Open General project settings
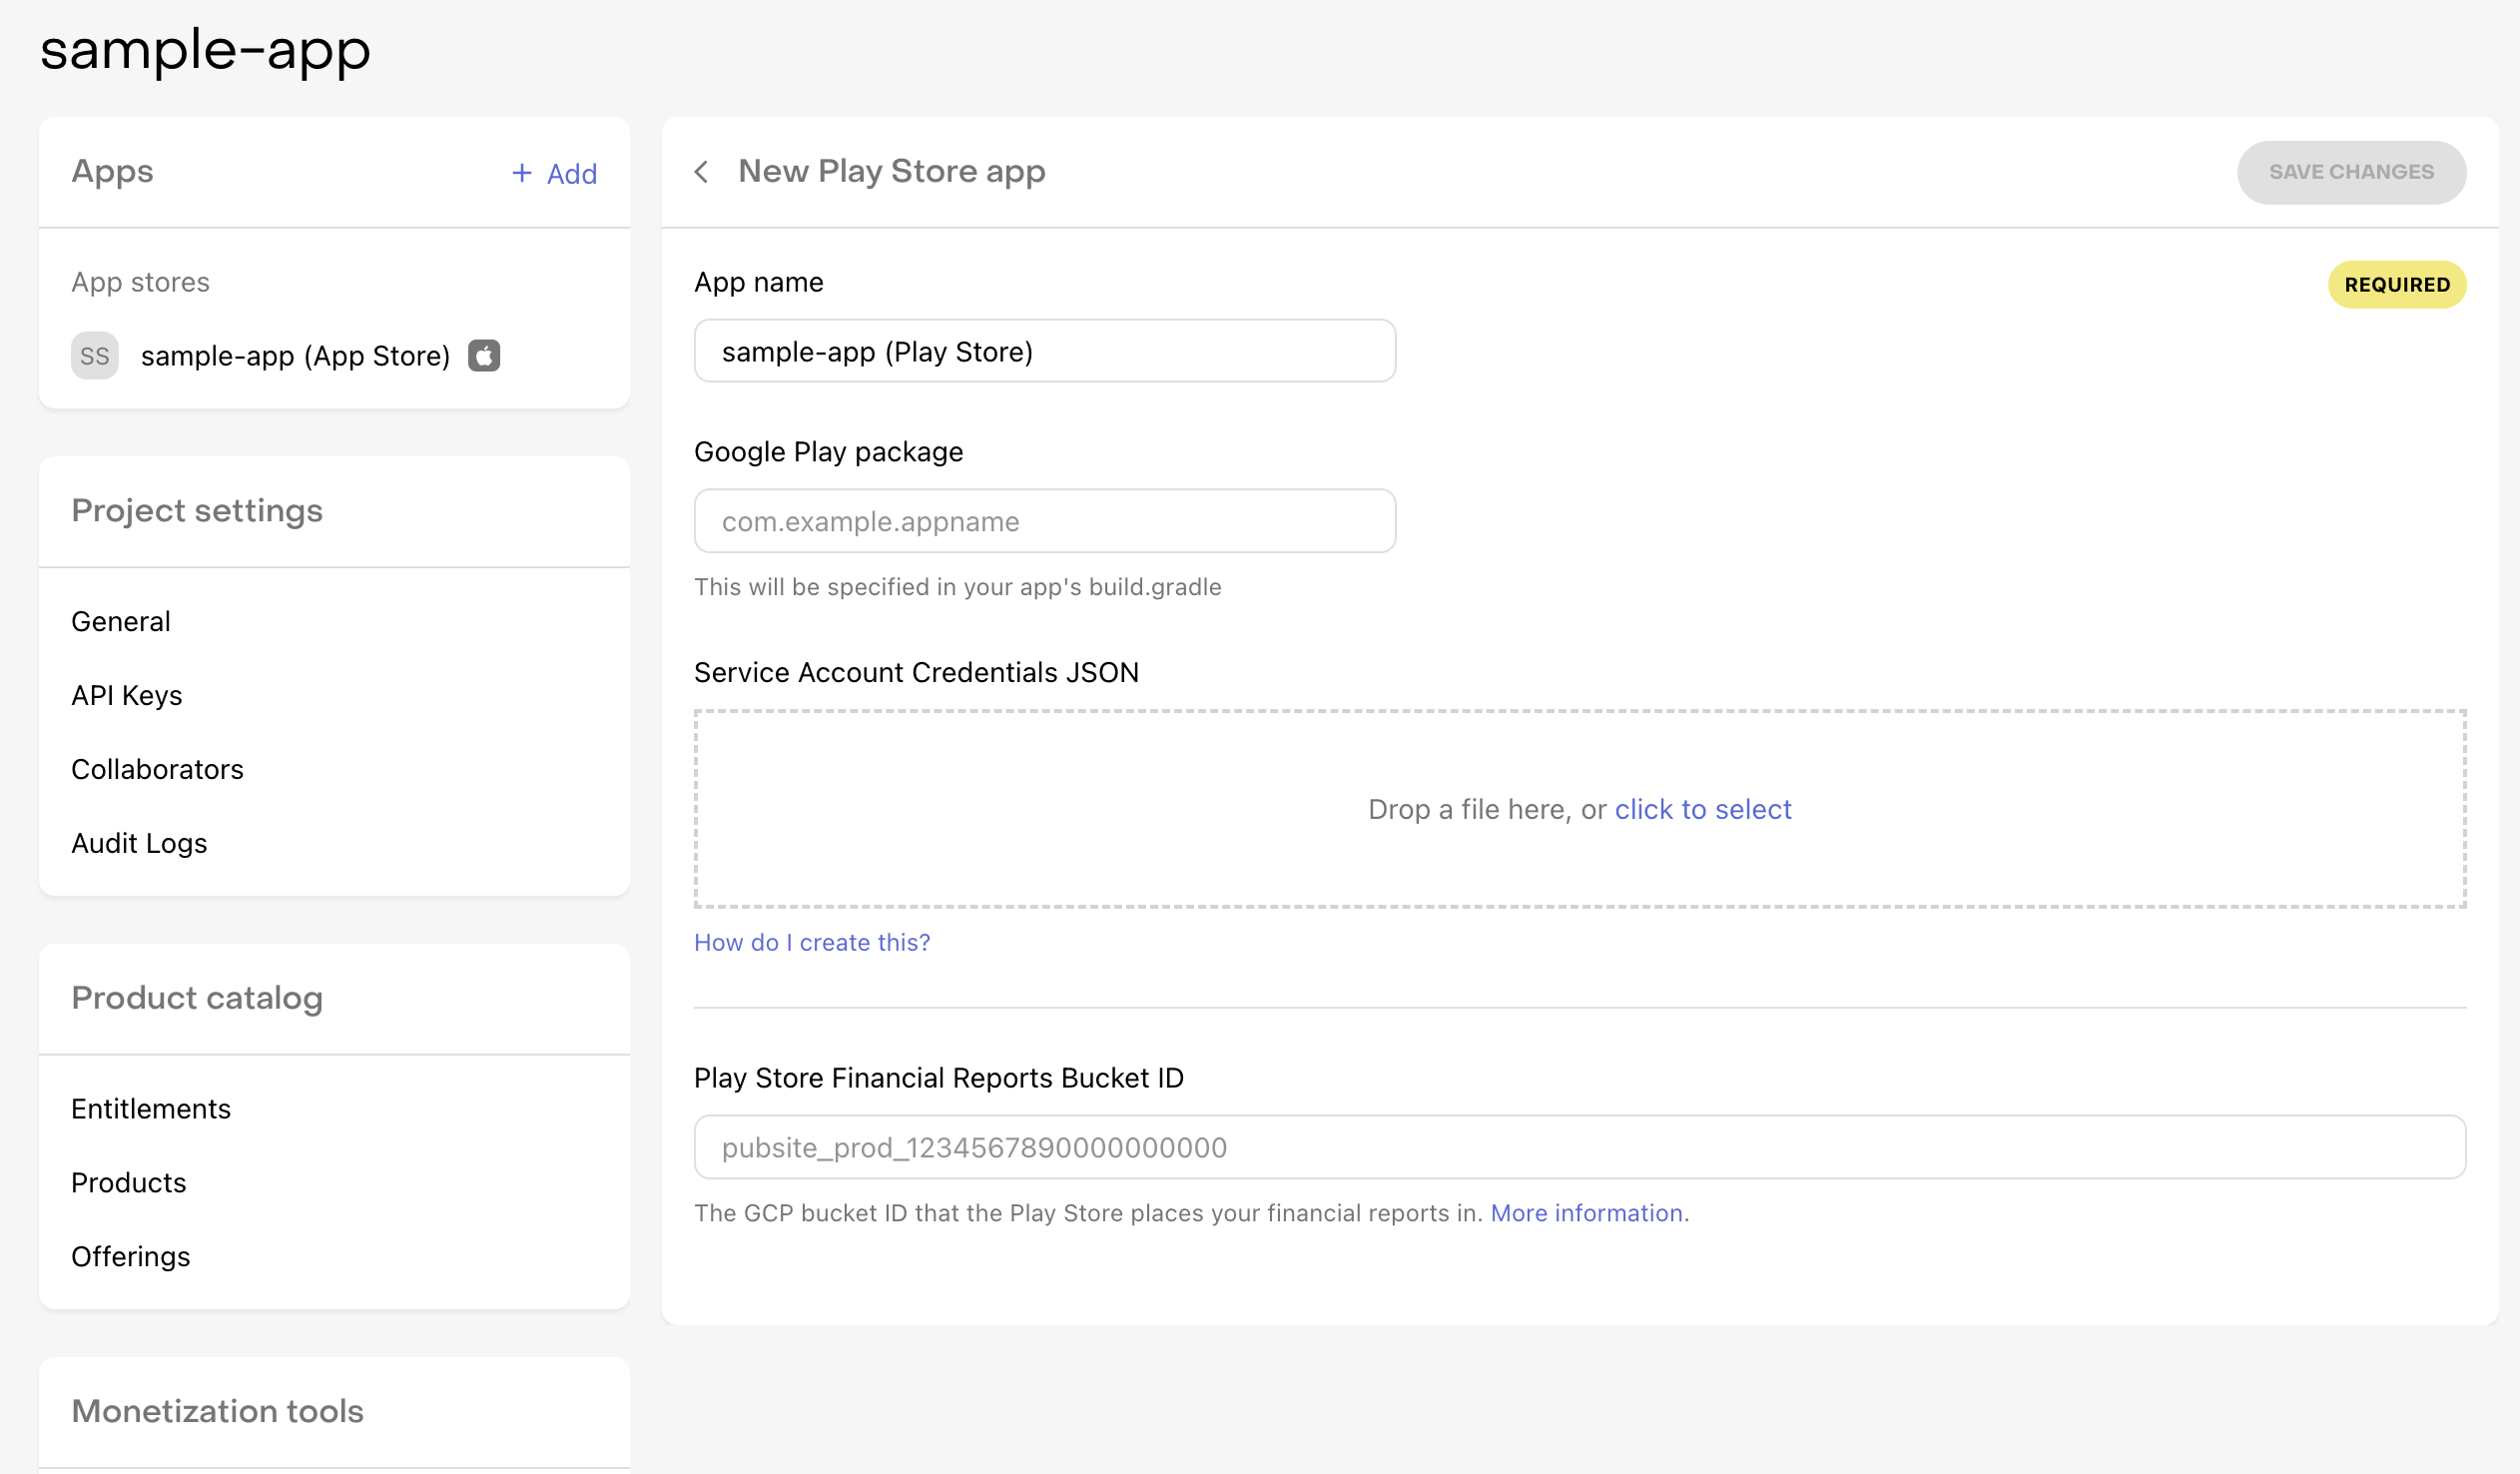 point(121,621)
